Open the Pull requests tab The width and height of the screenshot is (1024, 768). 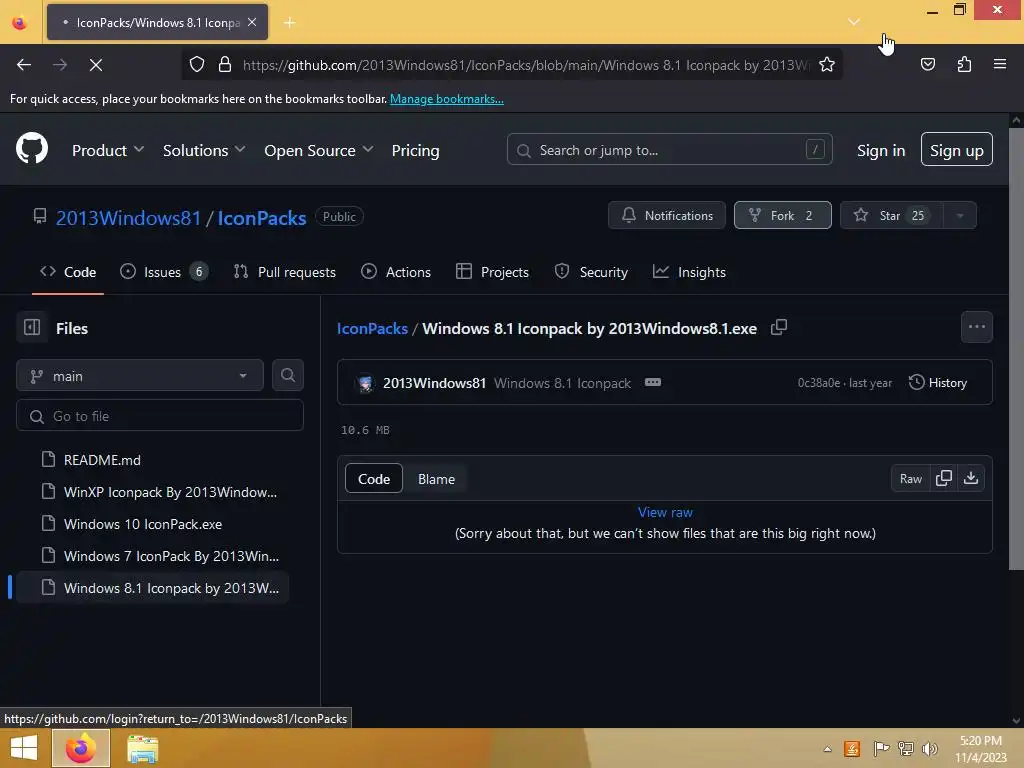pyautogui.click(x=285, y=272)
